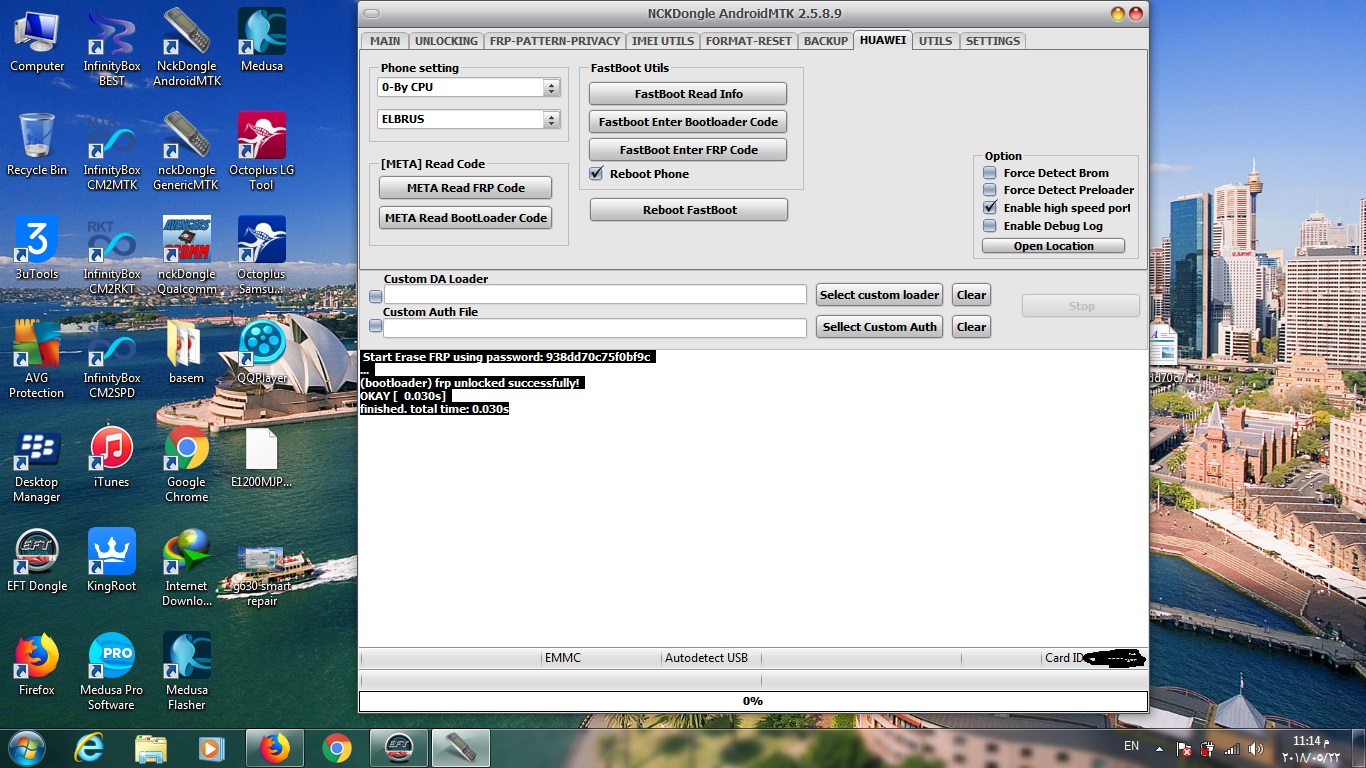
Task: Launch Internet Download Manager icon
Action: pos(186,567)
